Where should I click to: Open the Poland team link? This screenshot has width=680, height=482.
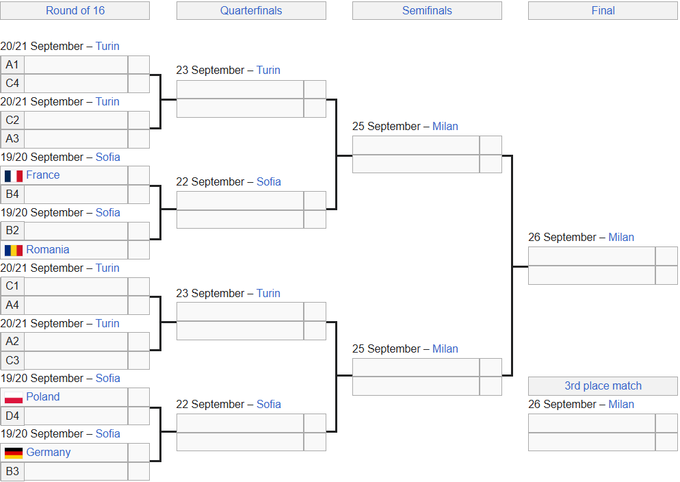click(x=43, y=397)
